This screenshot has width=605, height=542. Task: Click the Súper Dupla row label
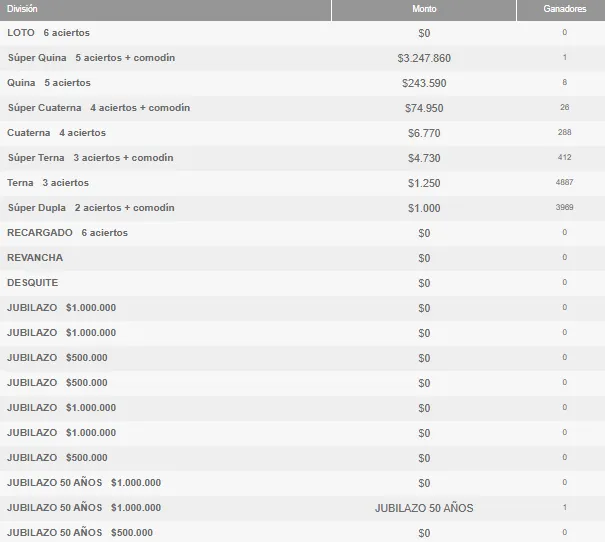pyautogui.click(x=90, y=208)
